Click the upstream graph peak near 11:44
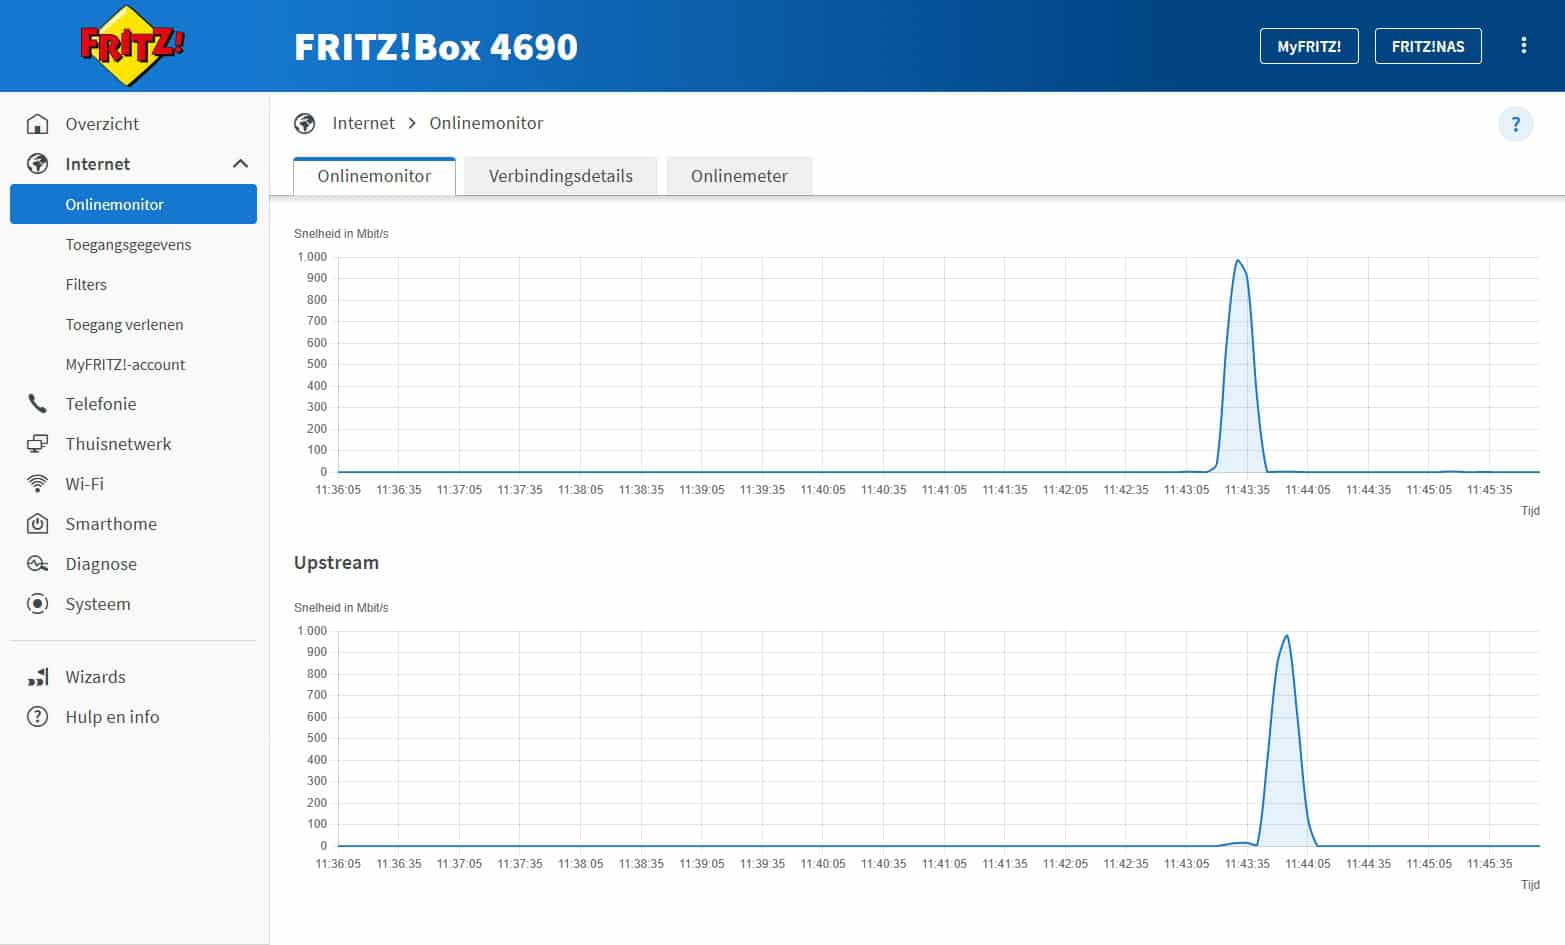This screenshot has height=945, width=1565. coord(1286,637)
